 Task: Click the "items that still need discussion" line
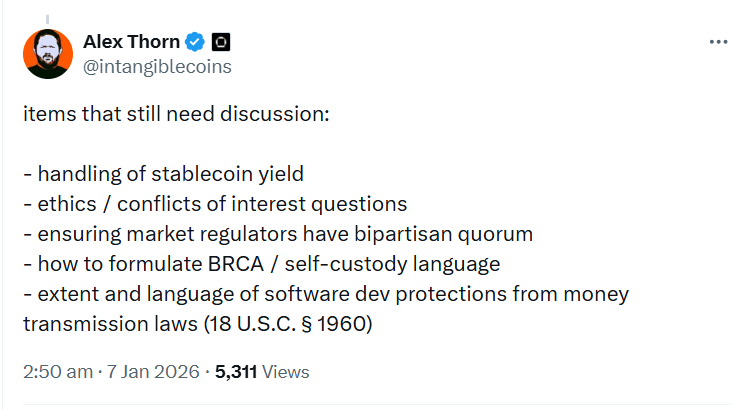pos(175,114)
